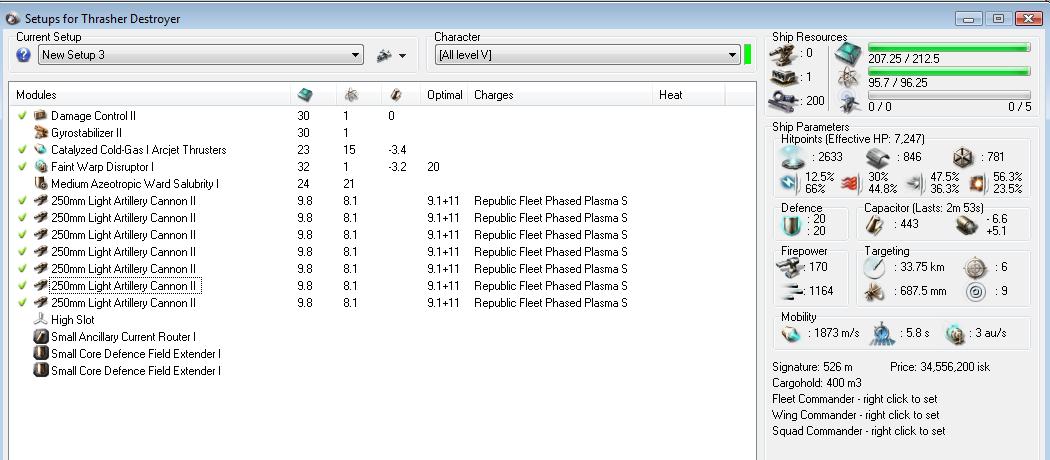
Task: Toggle checkmark for Faint Warp Disruptor I
Action: (22, 167)
